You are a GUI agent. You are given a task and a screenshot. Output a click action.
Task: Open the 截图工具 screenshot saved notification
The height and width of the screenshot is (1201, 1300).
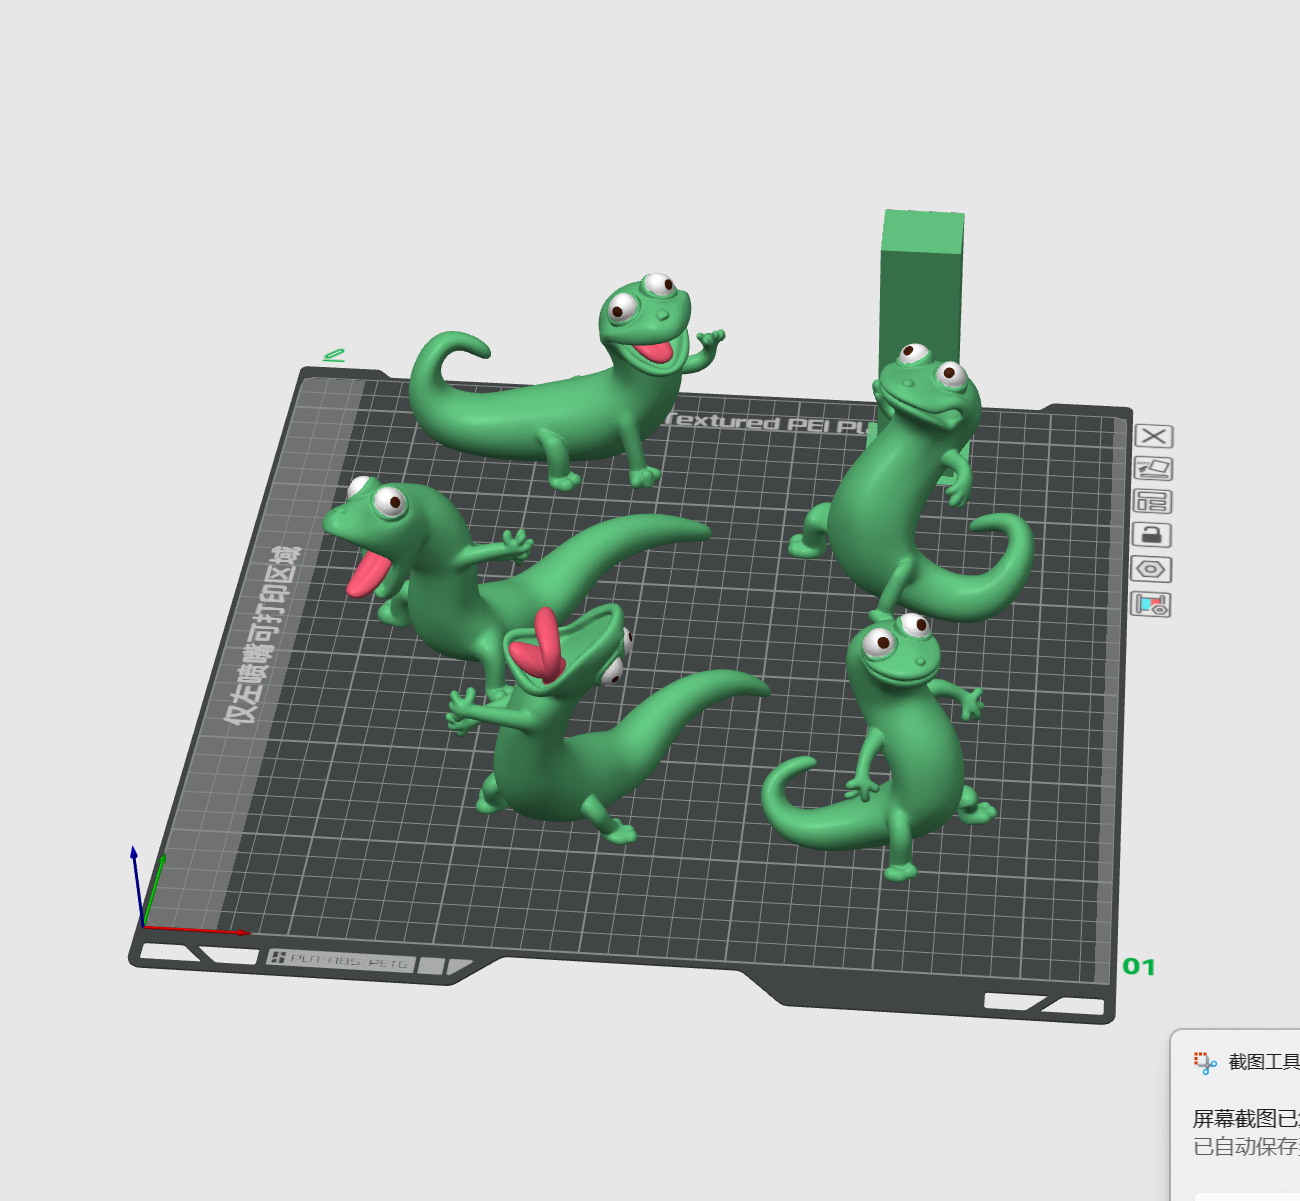pos(1235,1115)
